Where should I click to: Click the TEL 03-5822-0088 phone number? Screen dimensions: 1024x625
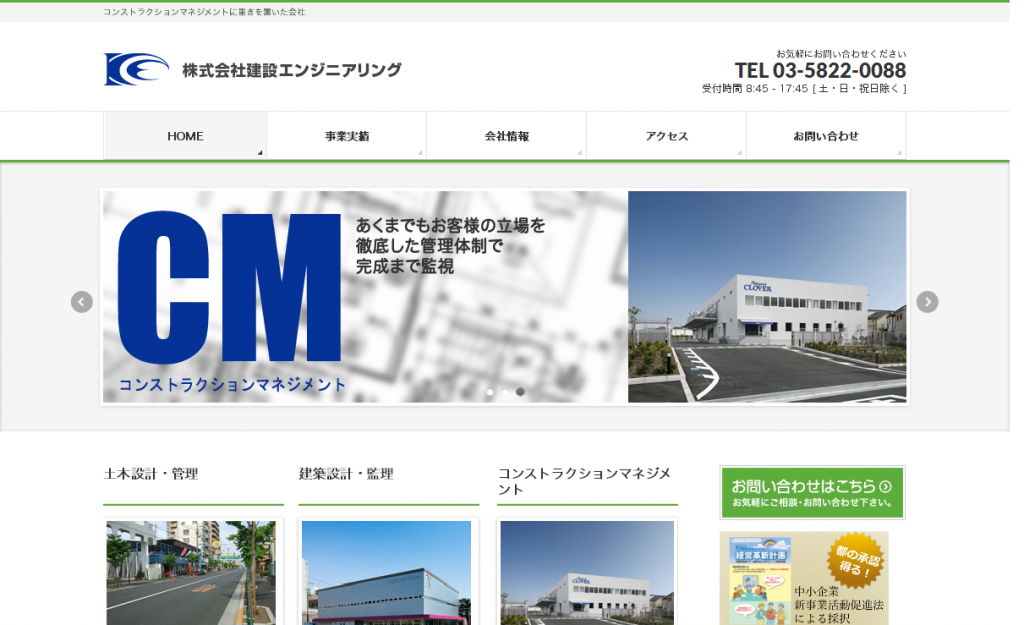tap(820, 71)
